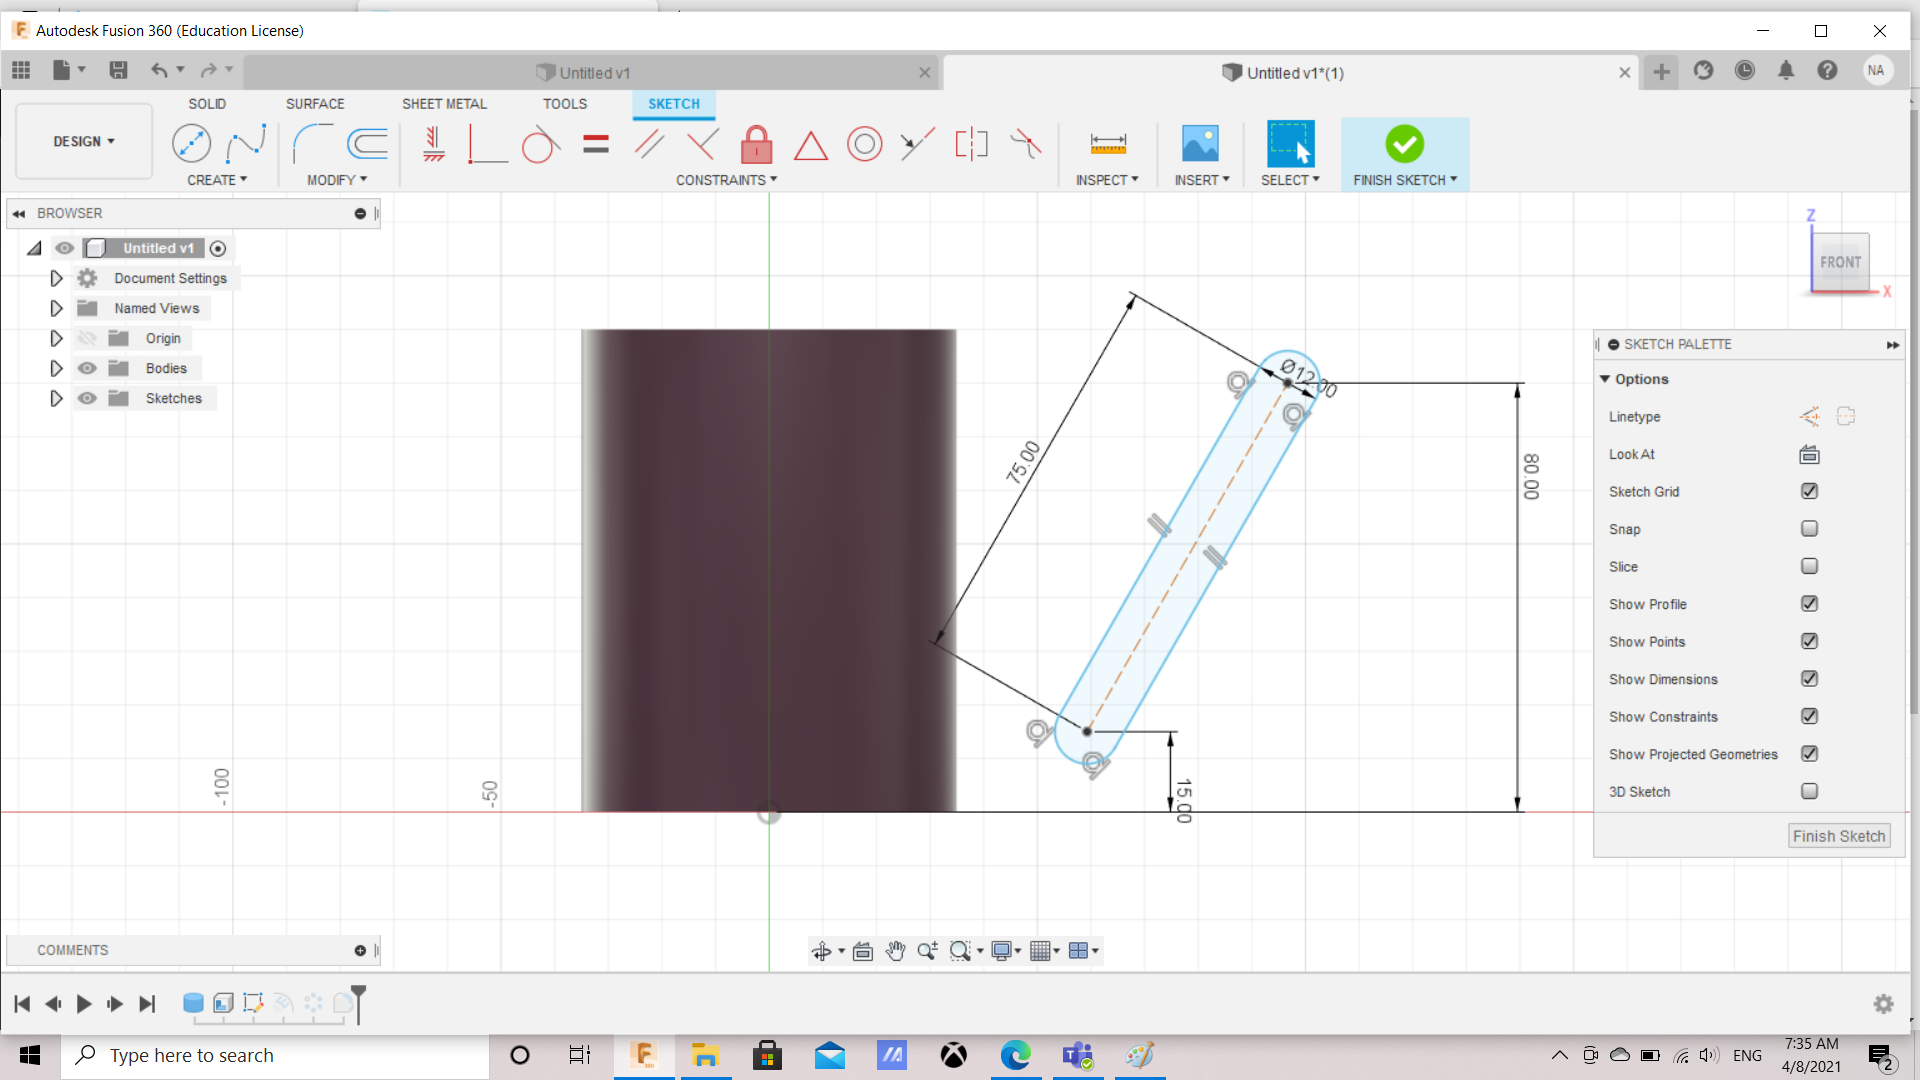
Task: Enable the 3D Sketch checkbox
Action: (x=1809, y=791)
